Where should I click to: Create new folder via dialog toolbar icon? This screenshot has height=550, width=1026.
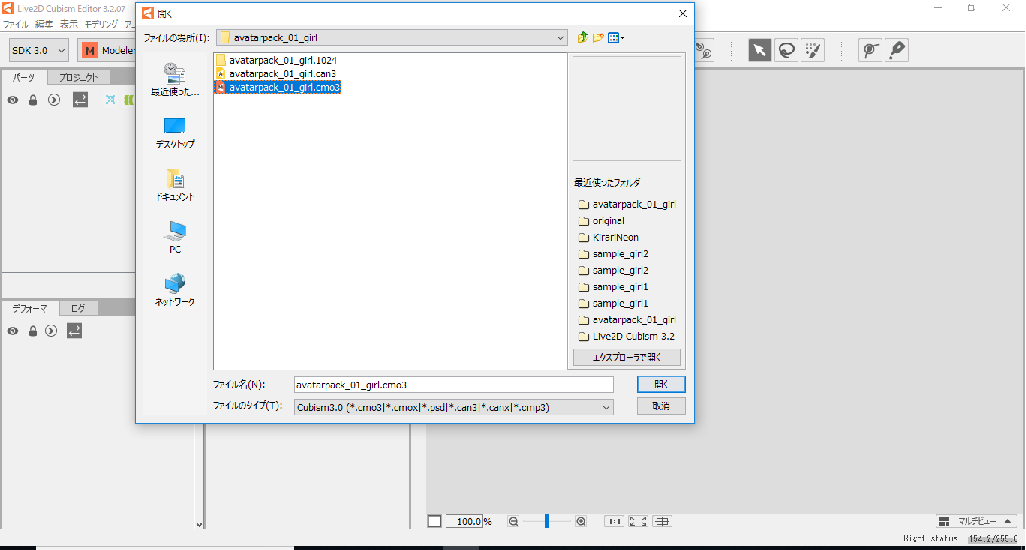pos(599,38)
